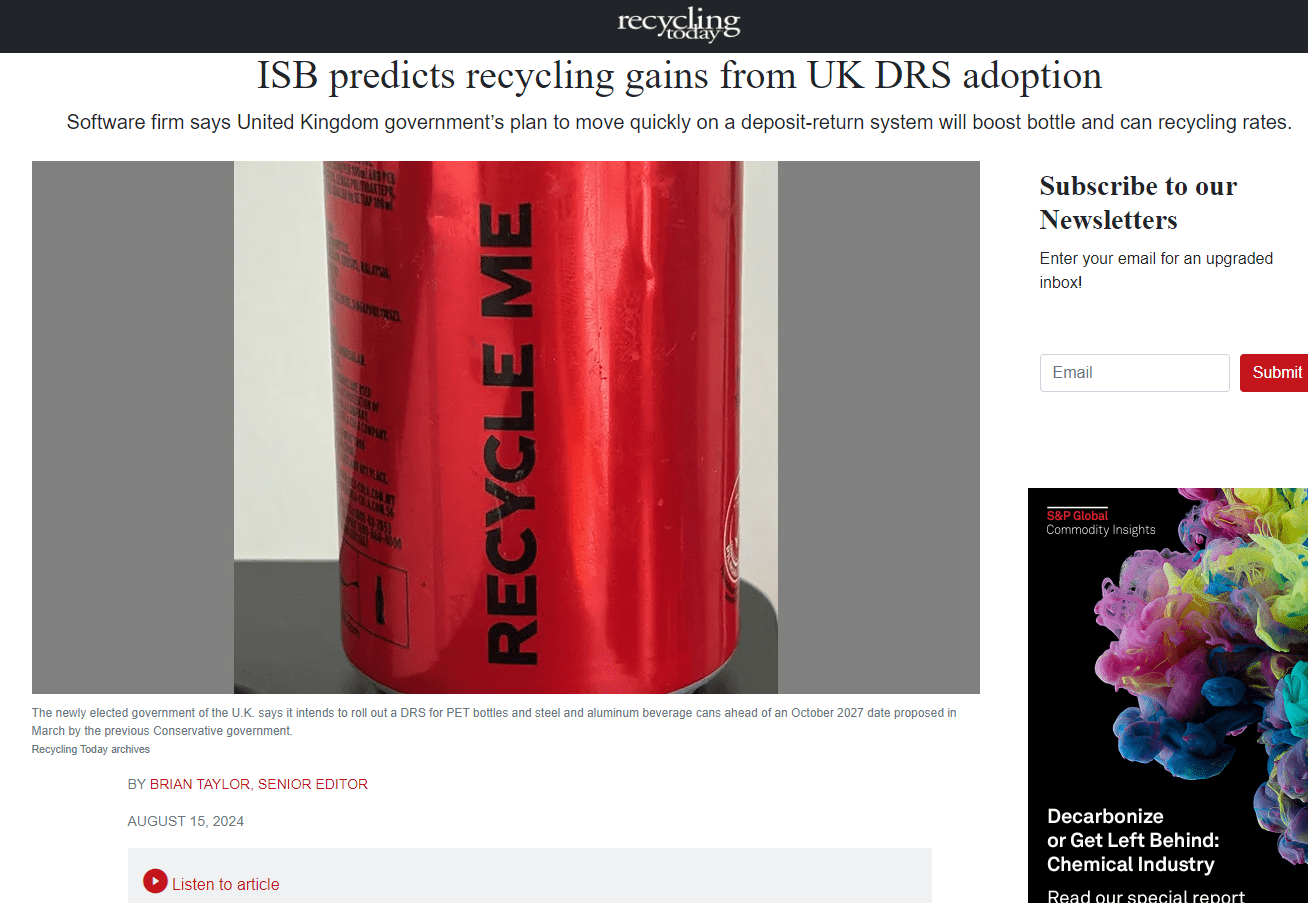The image size is (1308, 903).
Task: Click the gray audio player panel
Action: pos(529,876)
